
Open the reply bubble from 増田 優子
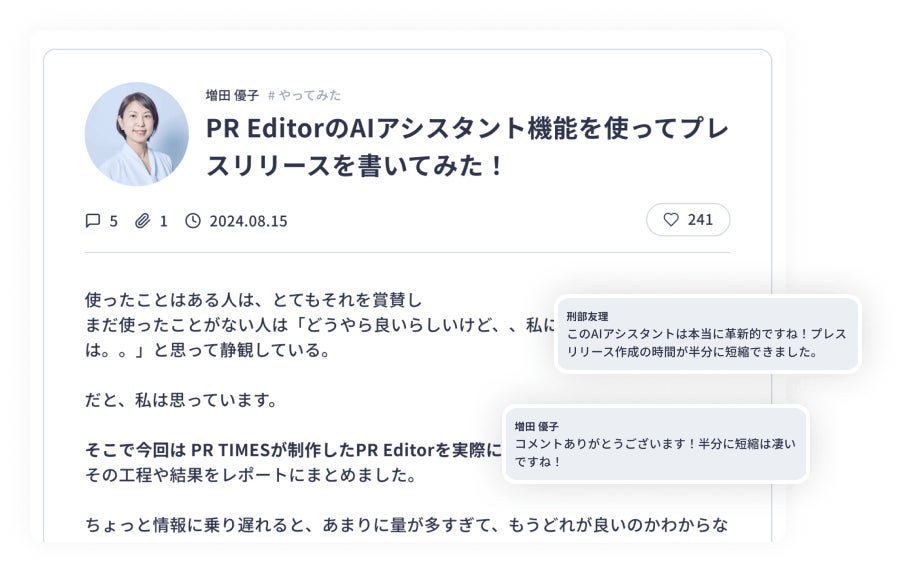pyautogui.click(x=656, y=444)
